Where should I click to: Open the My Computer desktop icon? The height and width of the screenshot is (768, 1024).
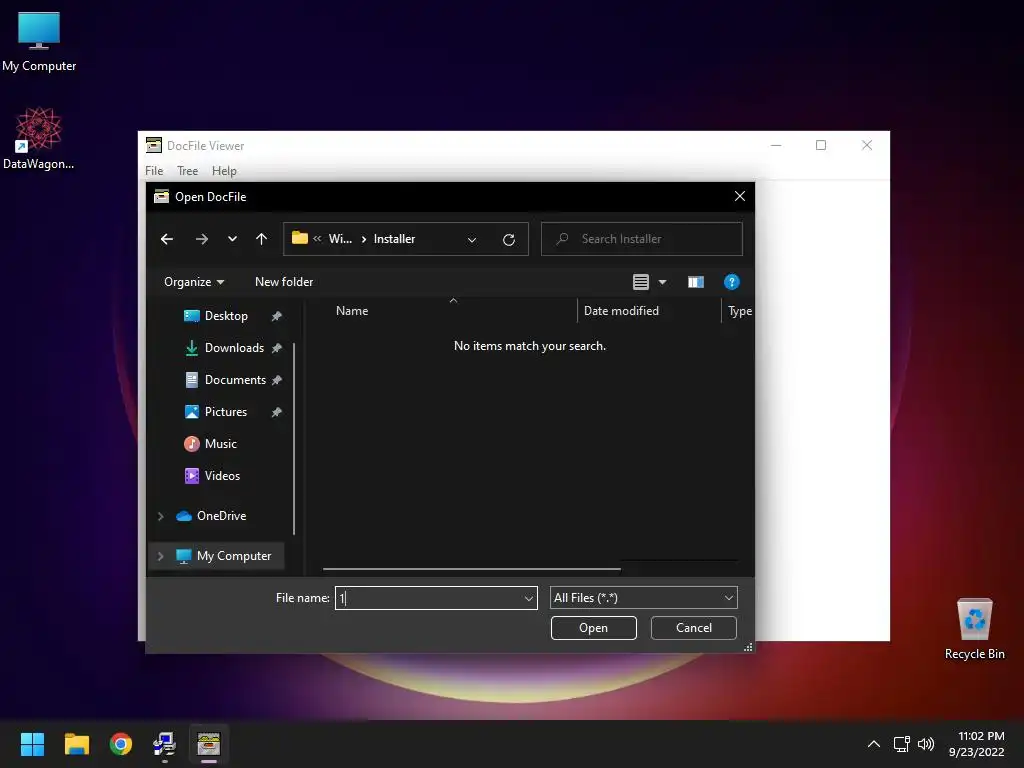click(x=39, y=42)
